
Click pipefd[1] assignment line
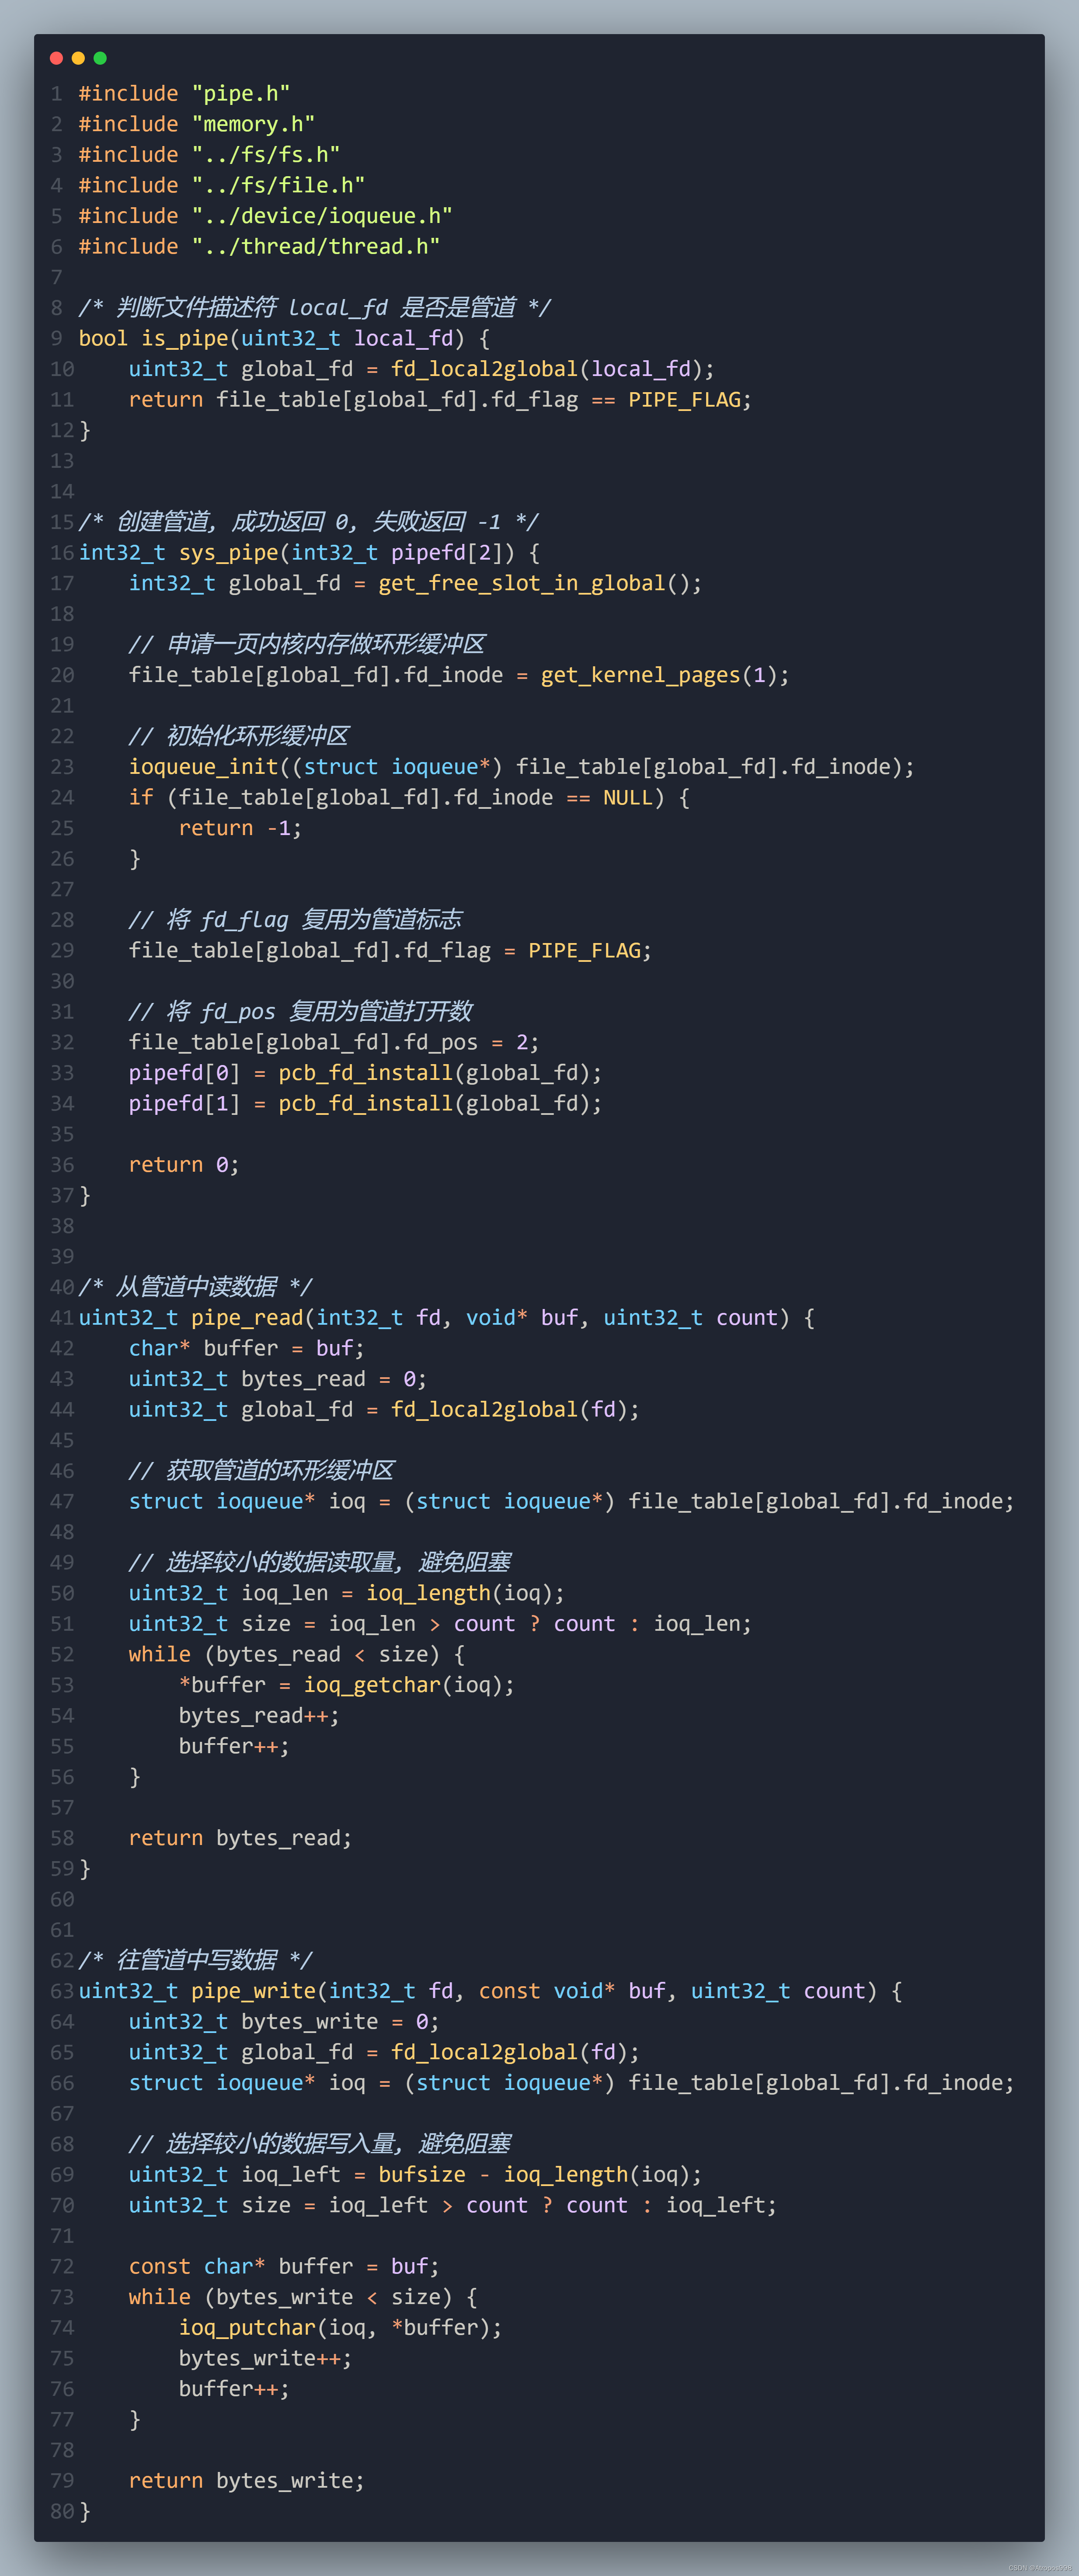click(365, 1103)
